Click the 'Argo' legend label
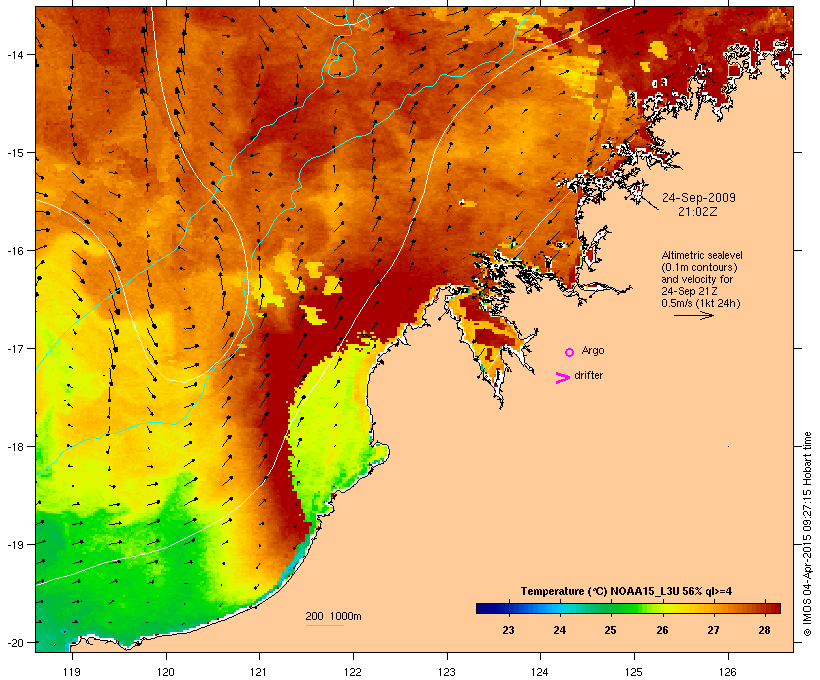 tap(593, 350)
